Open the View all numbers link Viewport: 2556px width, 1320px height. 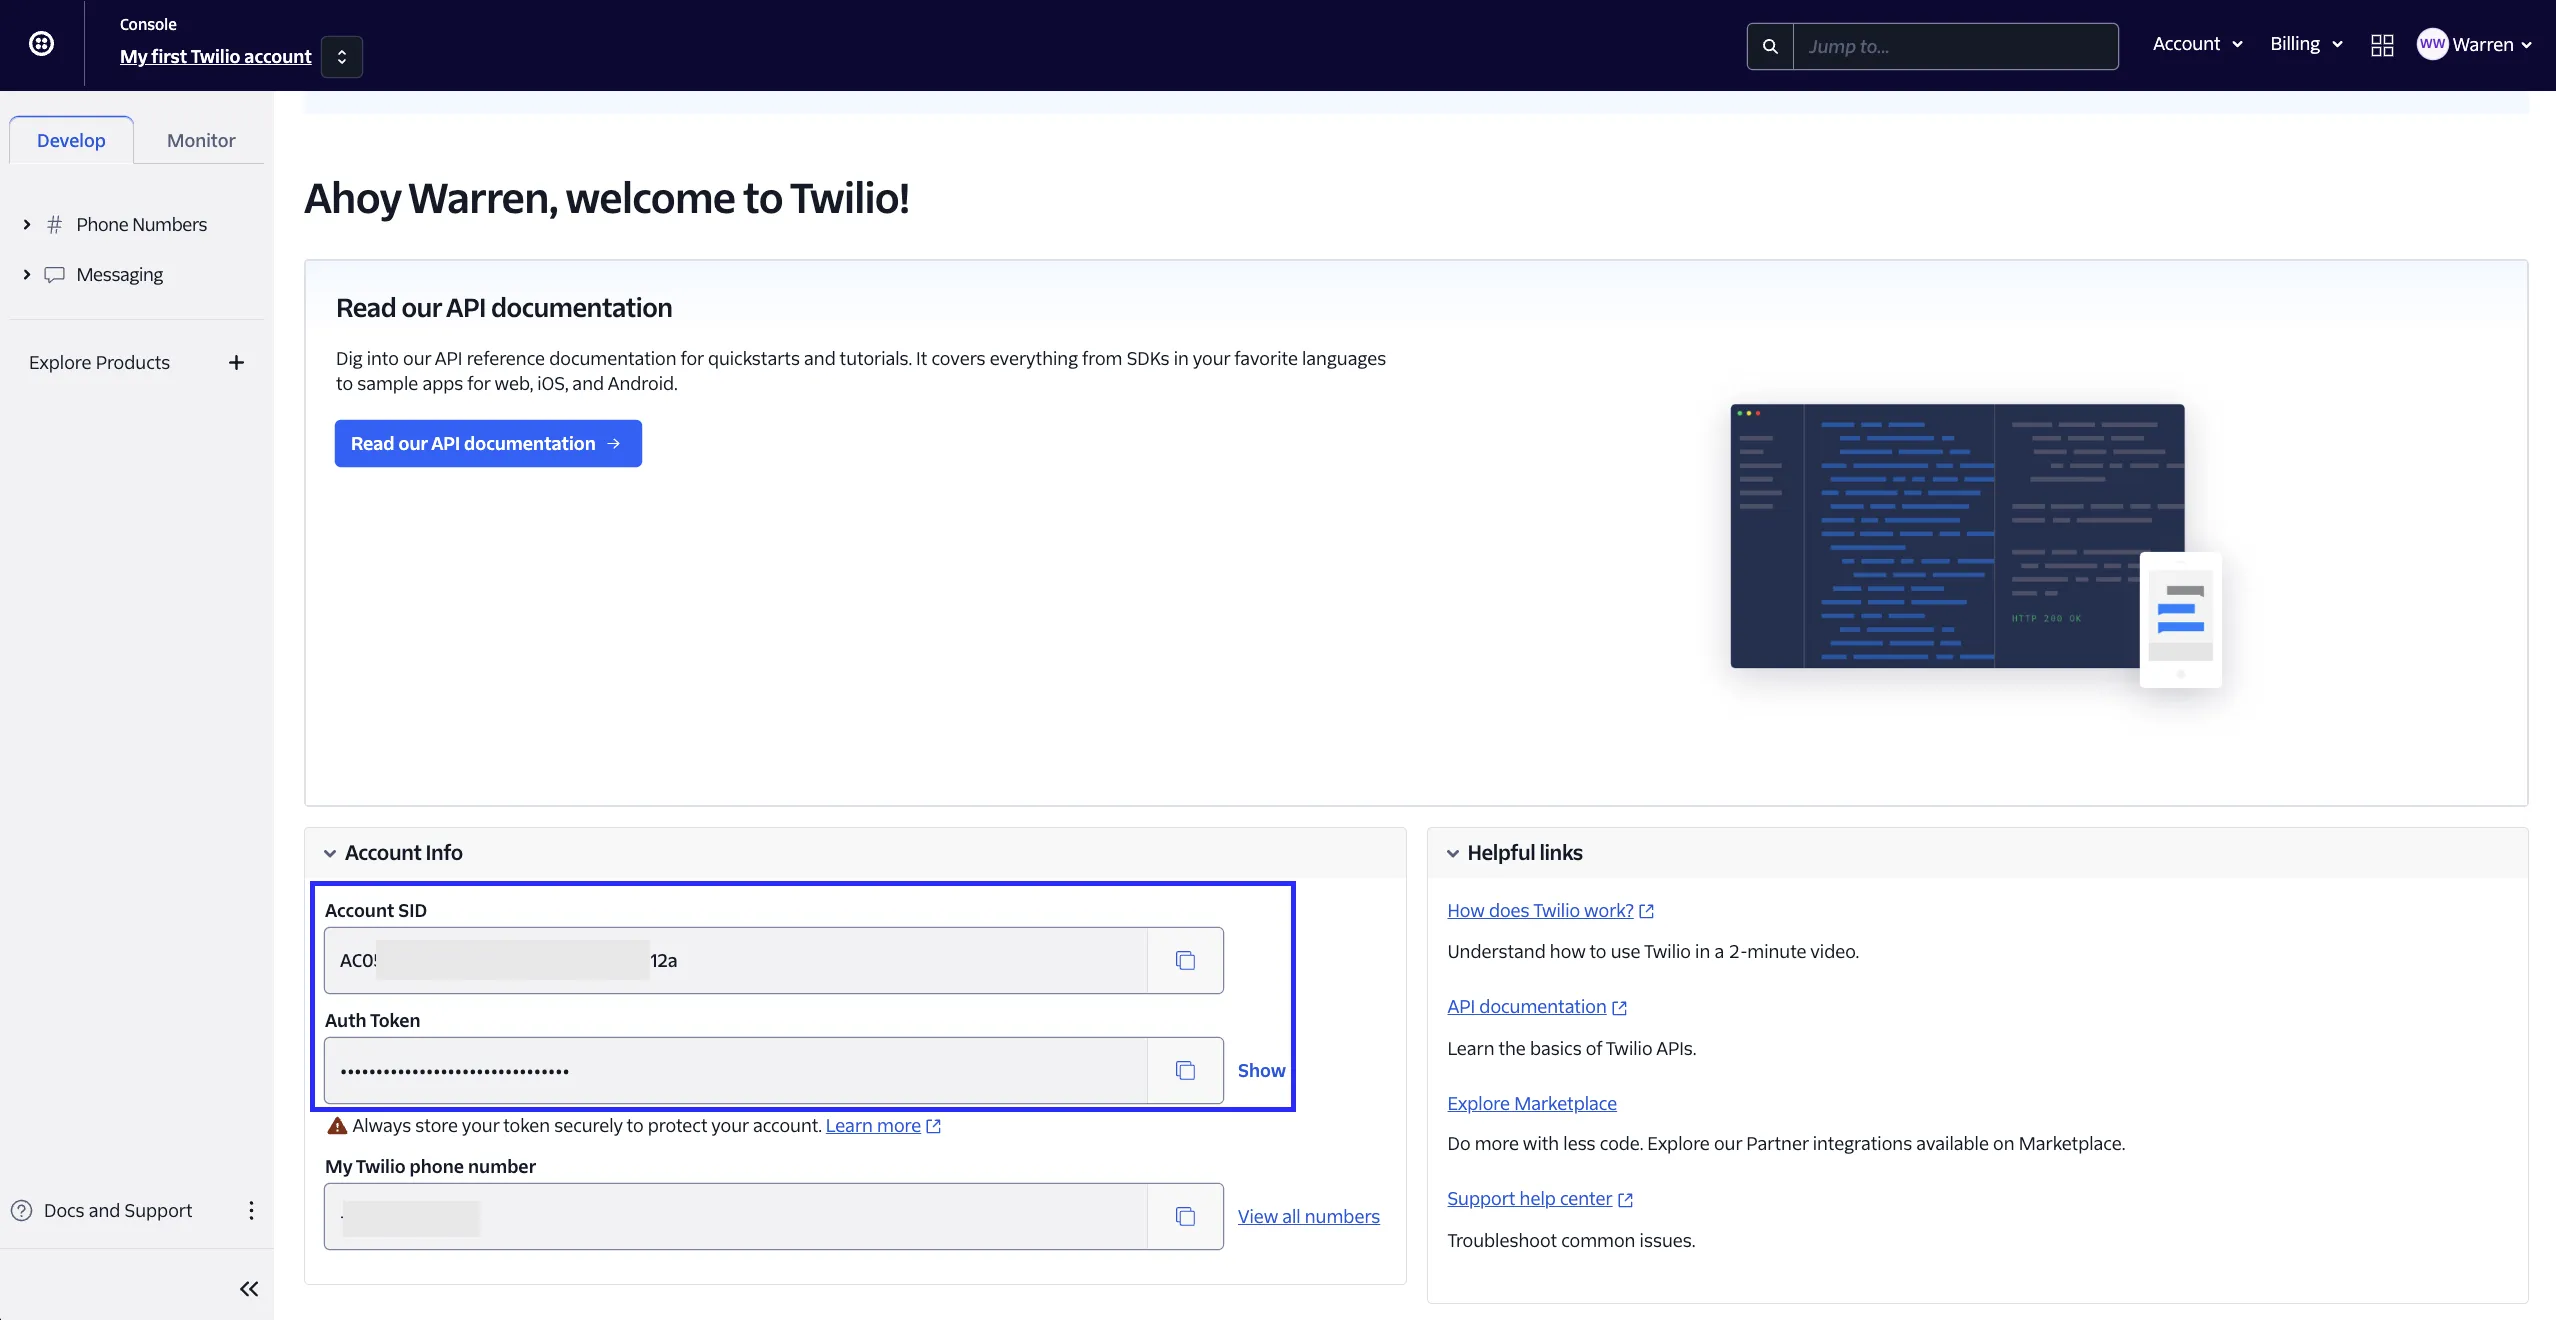[x=1308, y=1216]
